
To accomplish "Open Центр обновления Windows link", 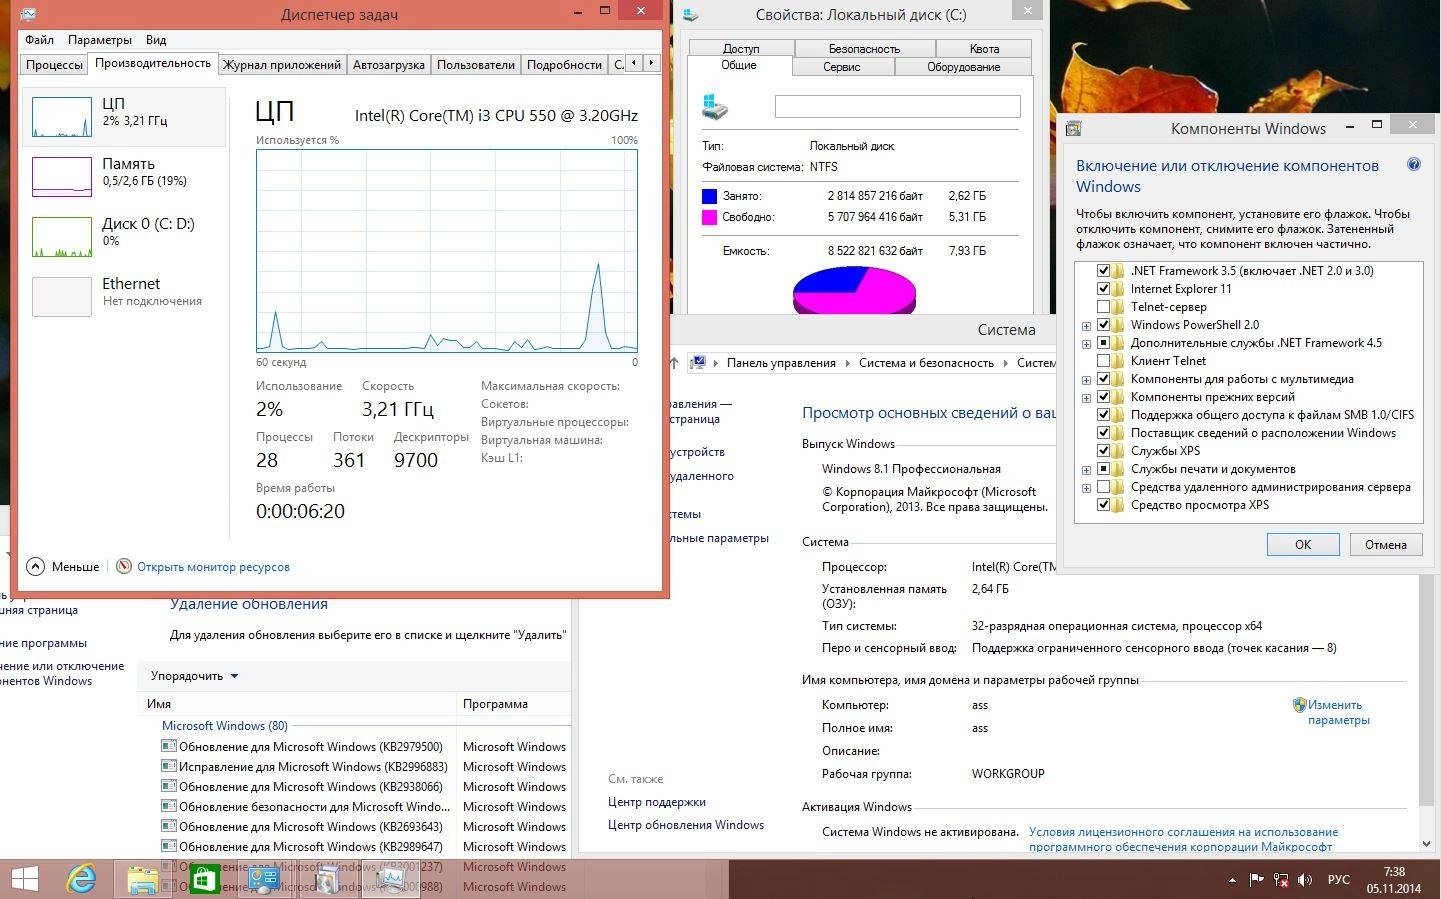I will pos(686,825).
